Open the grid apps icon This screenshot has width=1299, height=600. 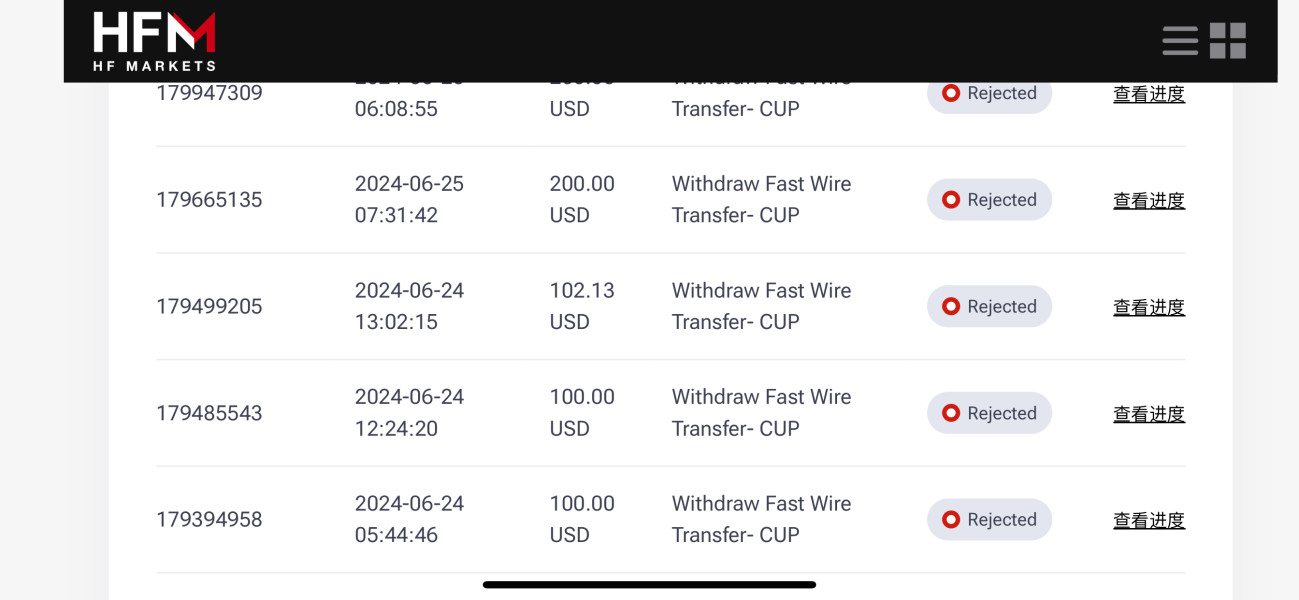coord(1228,41)
